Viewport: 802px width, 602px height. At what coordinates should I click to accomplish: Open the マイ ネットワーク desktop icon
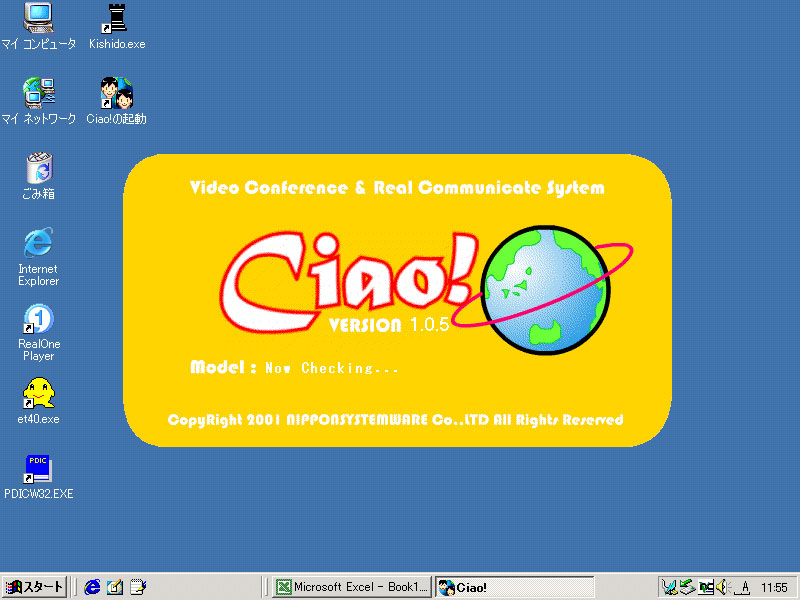[x=38, y=93]
